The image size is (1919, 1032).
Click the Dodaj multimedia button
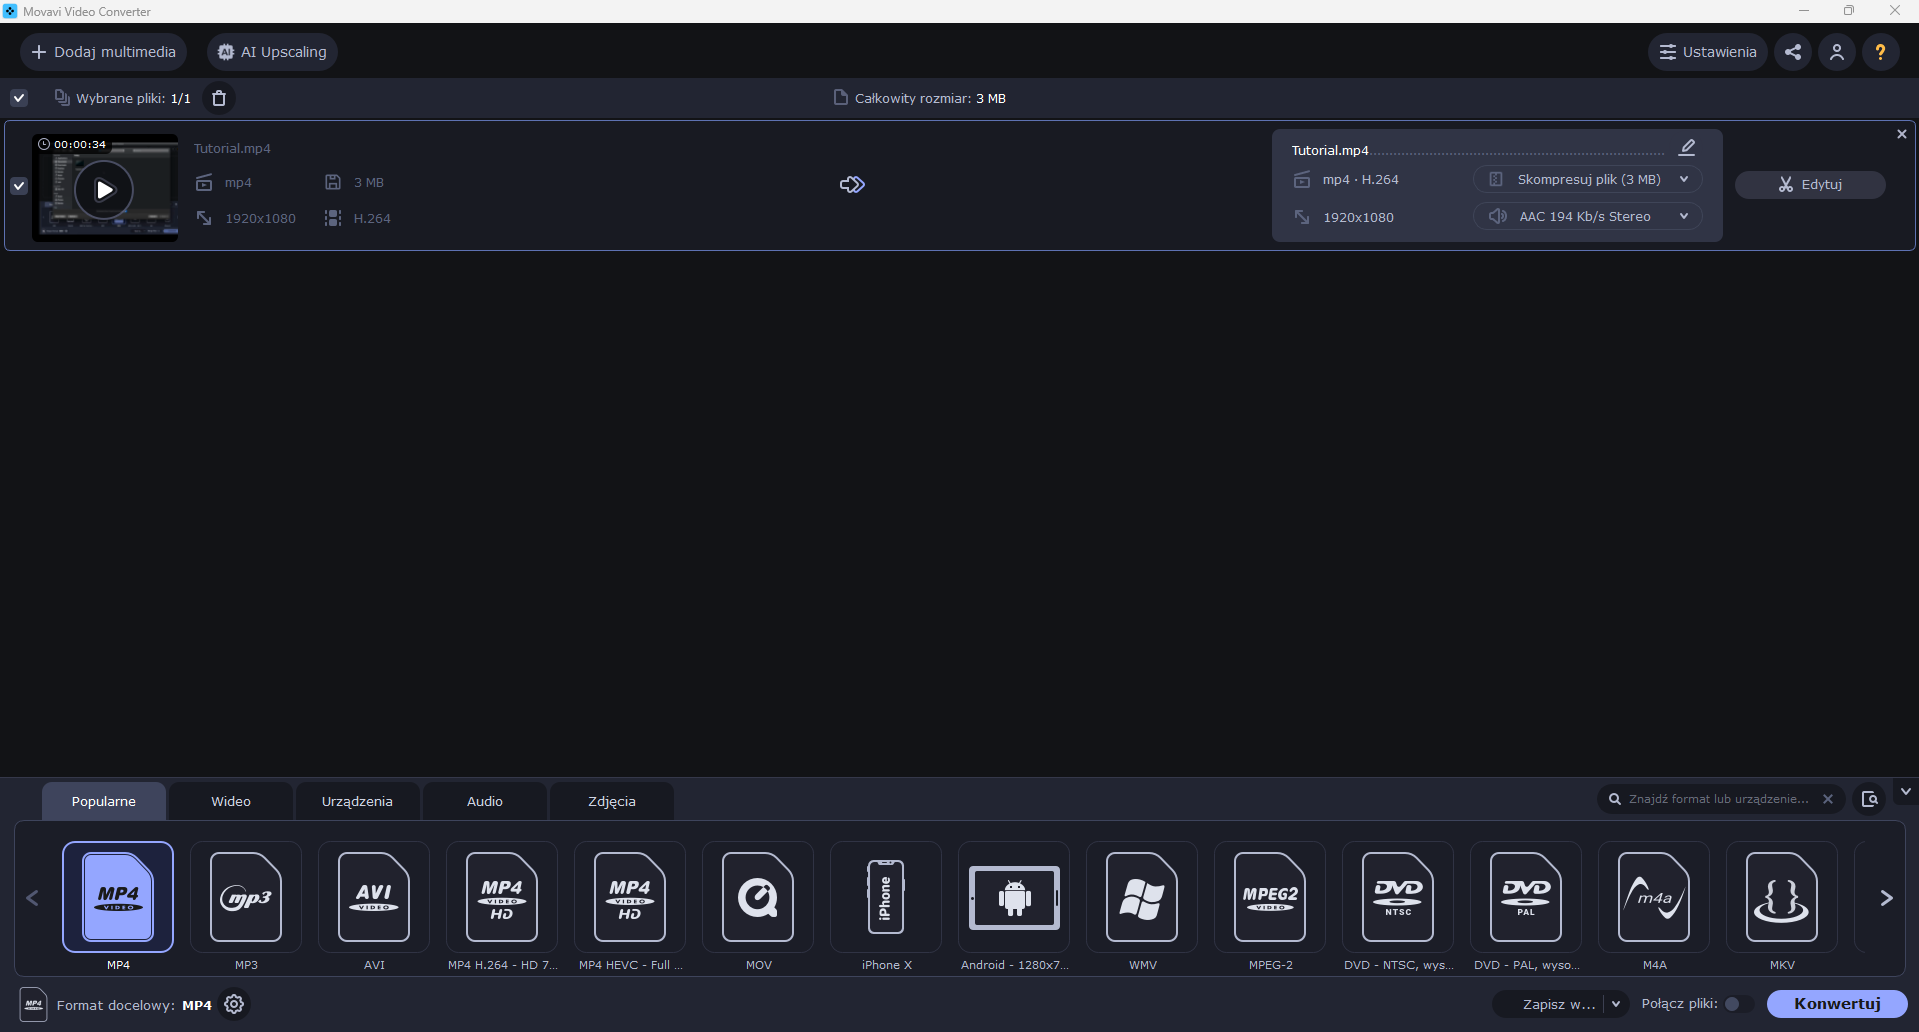pos(103,52)
